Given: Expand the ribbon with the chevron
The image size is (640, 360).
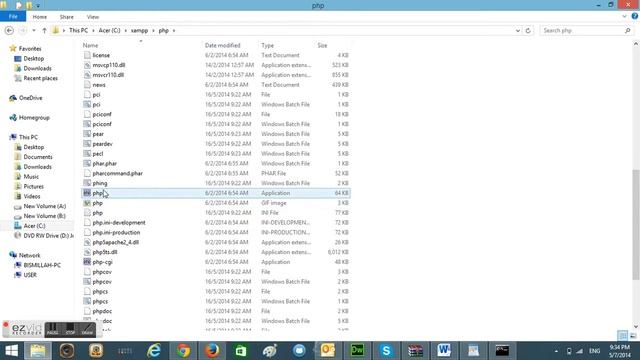Looking at the screenshot, I should pyautogui.click(x=624, y=16).
